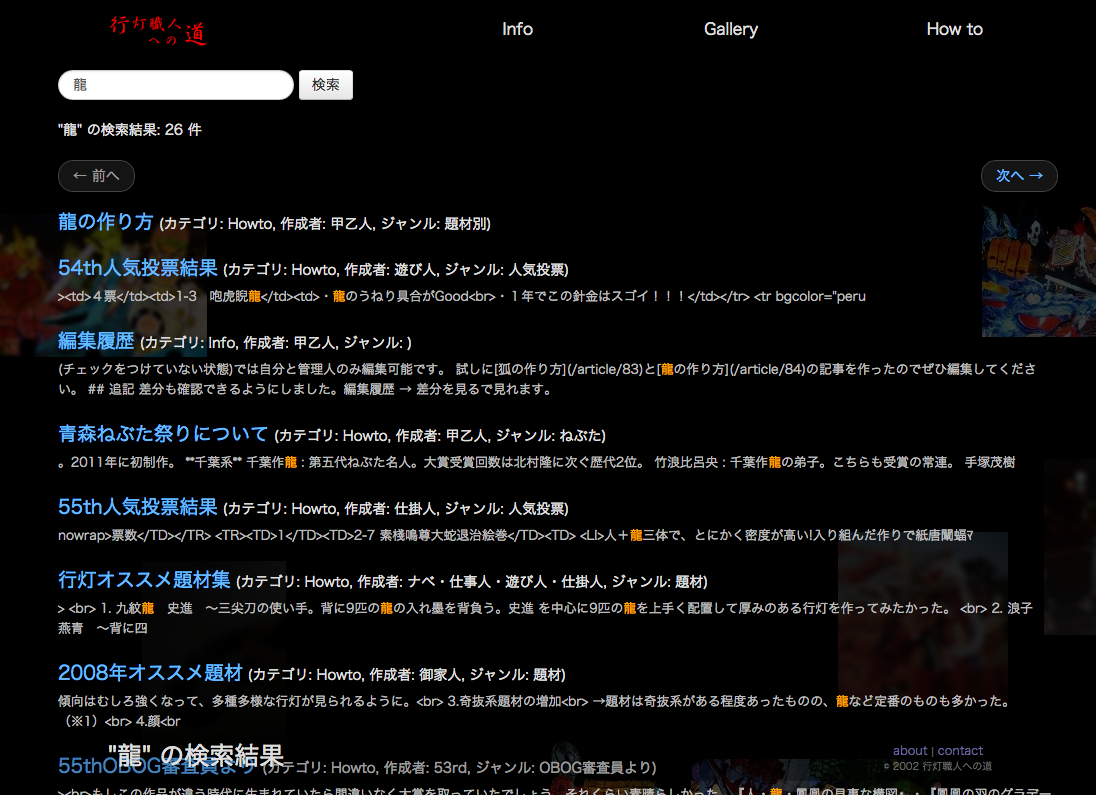Click the red 行灯職人への道 site logo
1096x795 pixels.
point(158,30)
